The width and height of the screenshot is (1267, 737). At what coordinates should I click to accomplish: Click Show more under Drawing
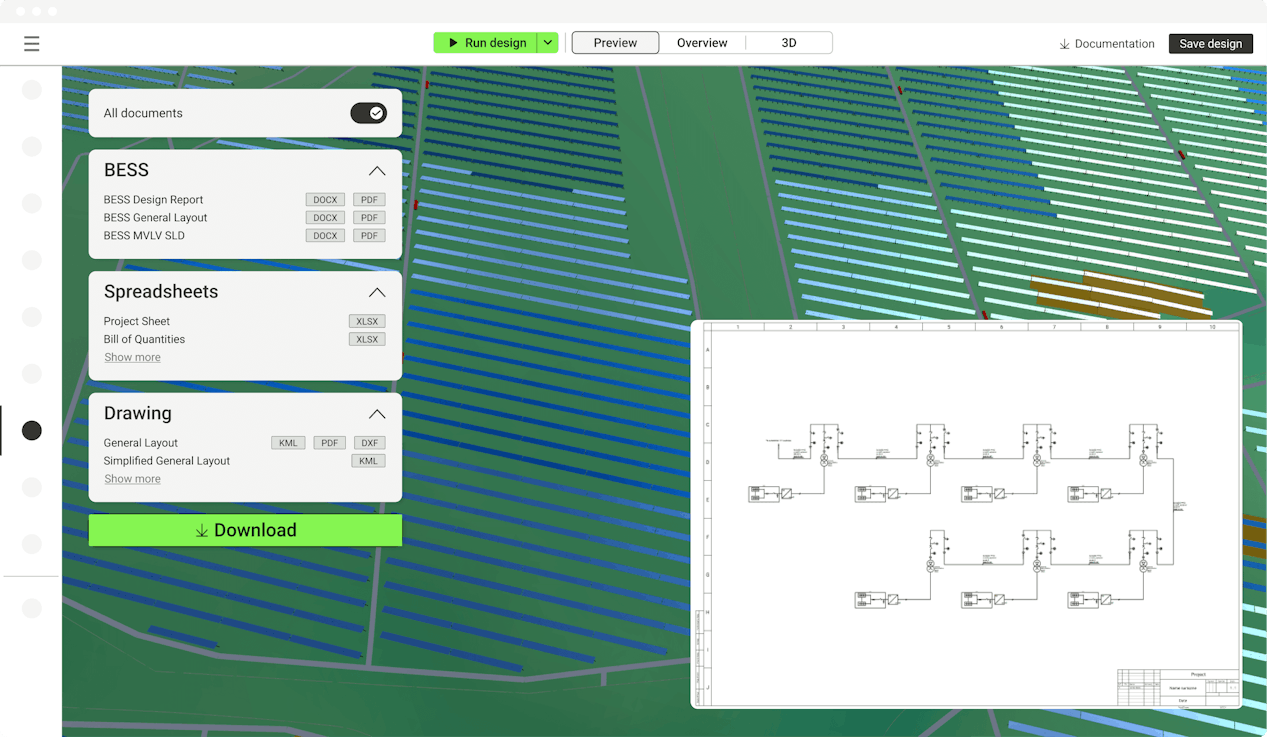[x=132, y=479]
